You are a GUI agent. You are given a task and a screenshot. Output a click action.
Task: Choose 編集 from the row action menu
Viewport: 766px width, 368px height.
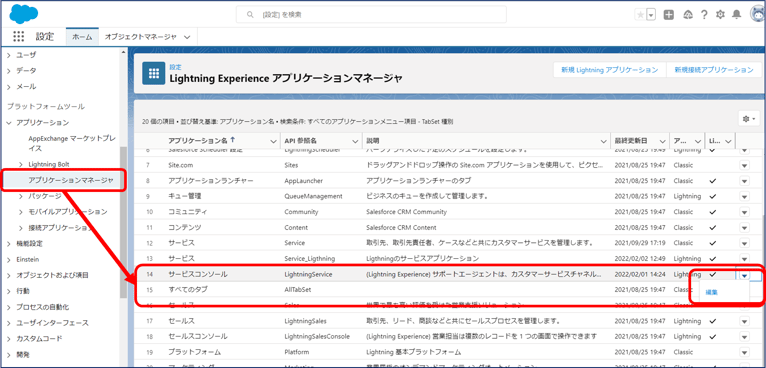click(711, 292)
